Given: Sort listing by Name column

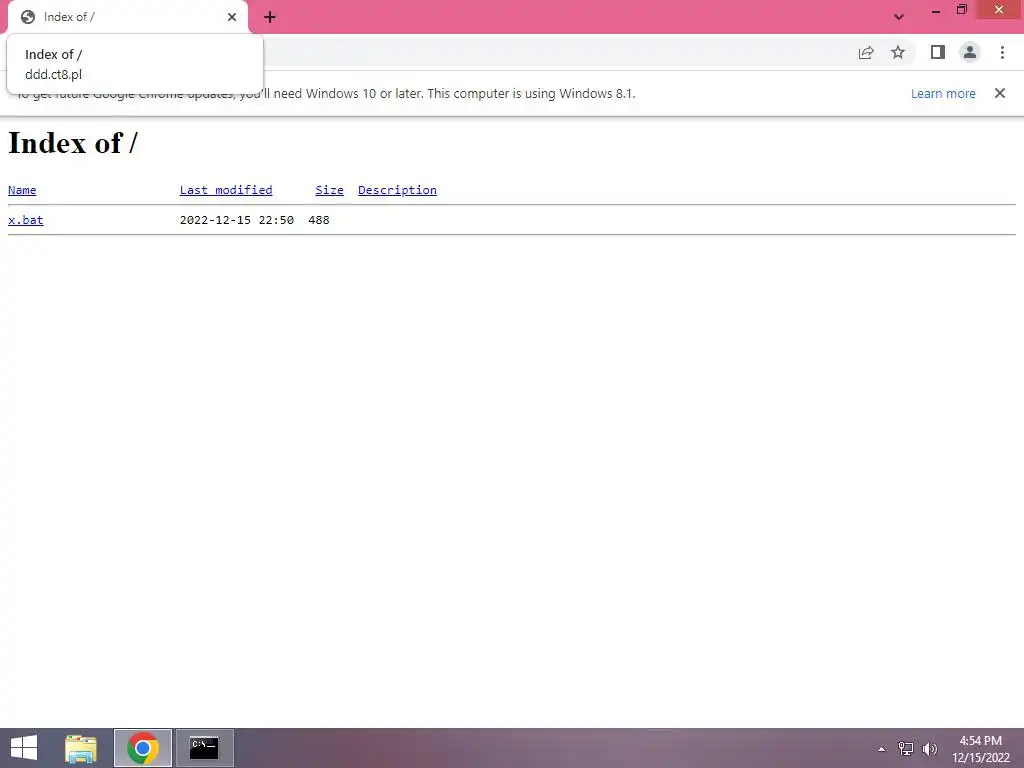Looking at the screenshot, I should point(22,190).
